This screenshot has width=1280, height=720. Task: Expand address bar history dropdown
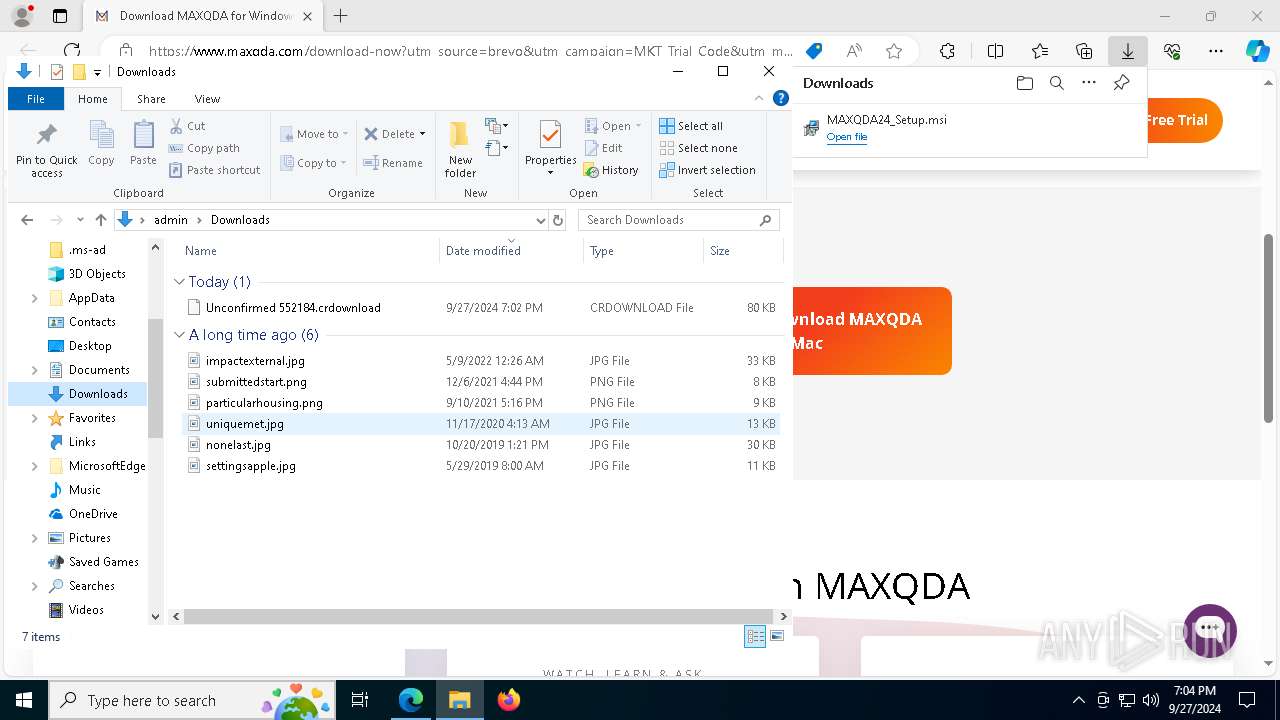pyautogui.click(x=541, y=220)
